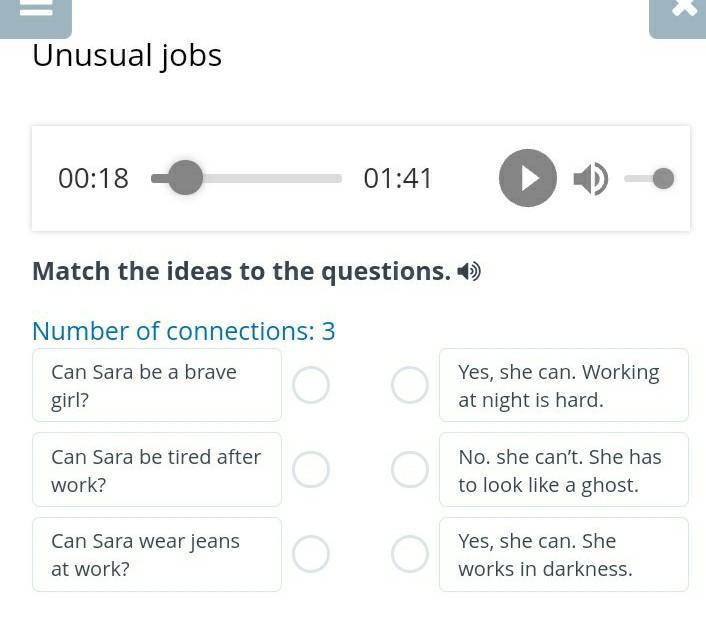Image resolution: width=706 pixels, height=638 pixels.
Task: Mute the audio player speaker
Action: 590,179
